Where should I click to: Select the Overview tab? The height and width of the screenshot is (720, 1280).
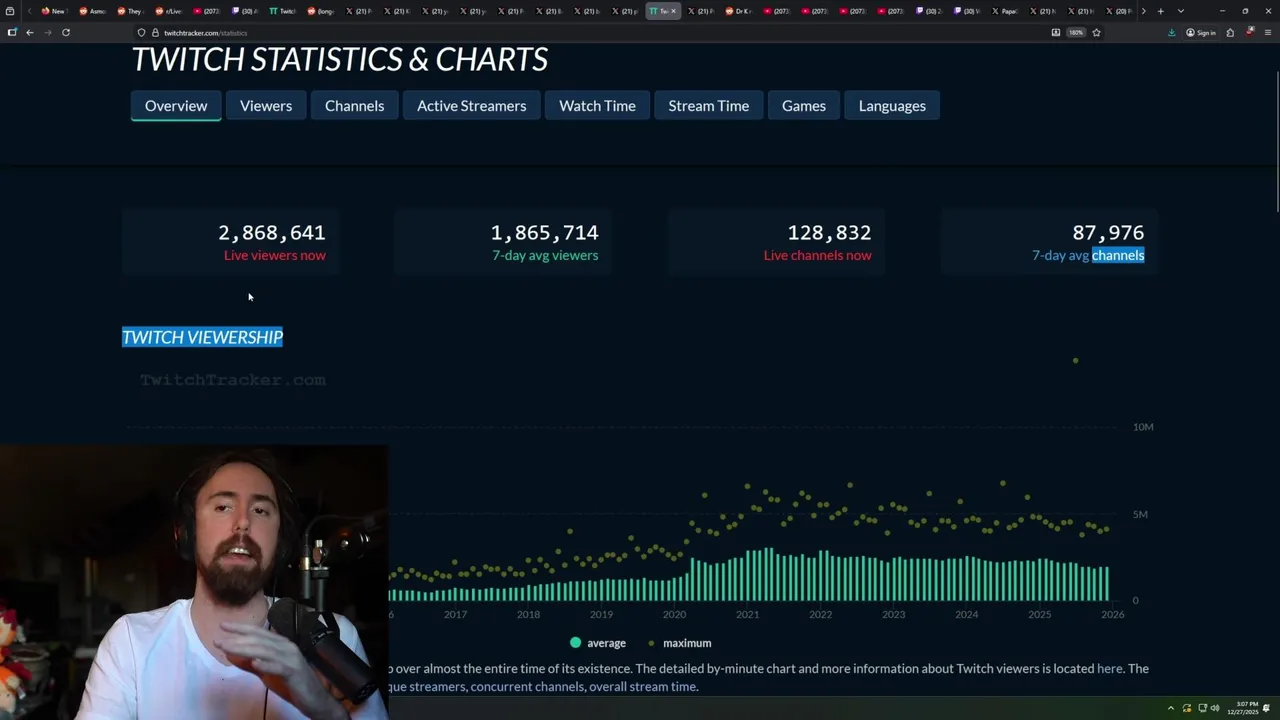tap(176, 105)
